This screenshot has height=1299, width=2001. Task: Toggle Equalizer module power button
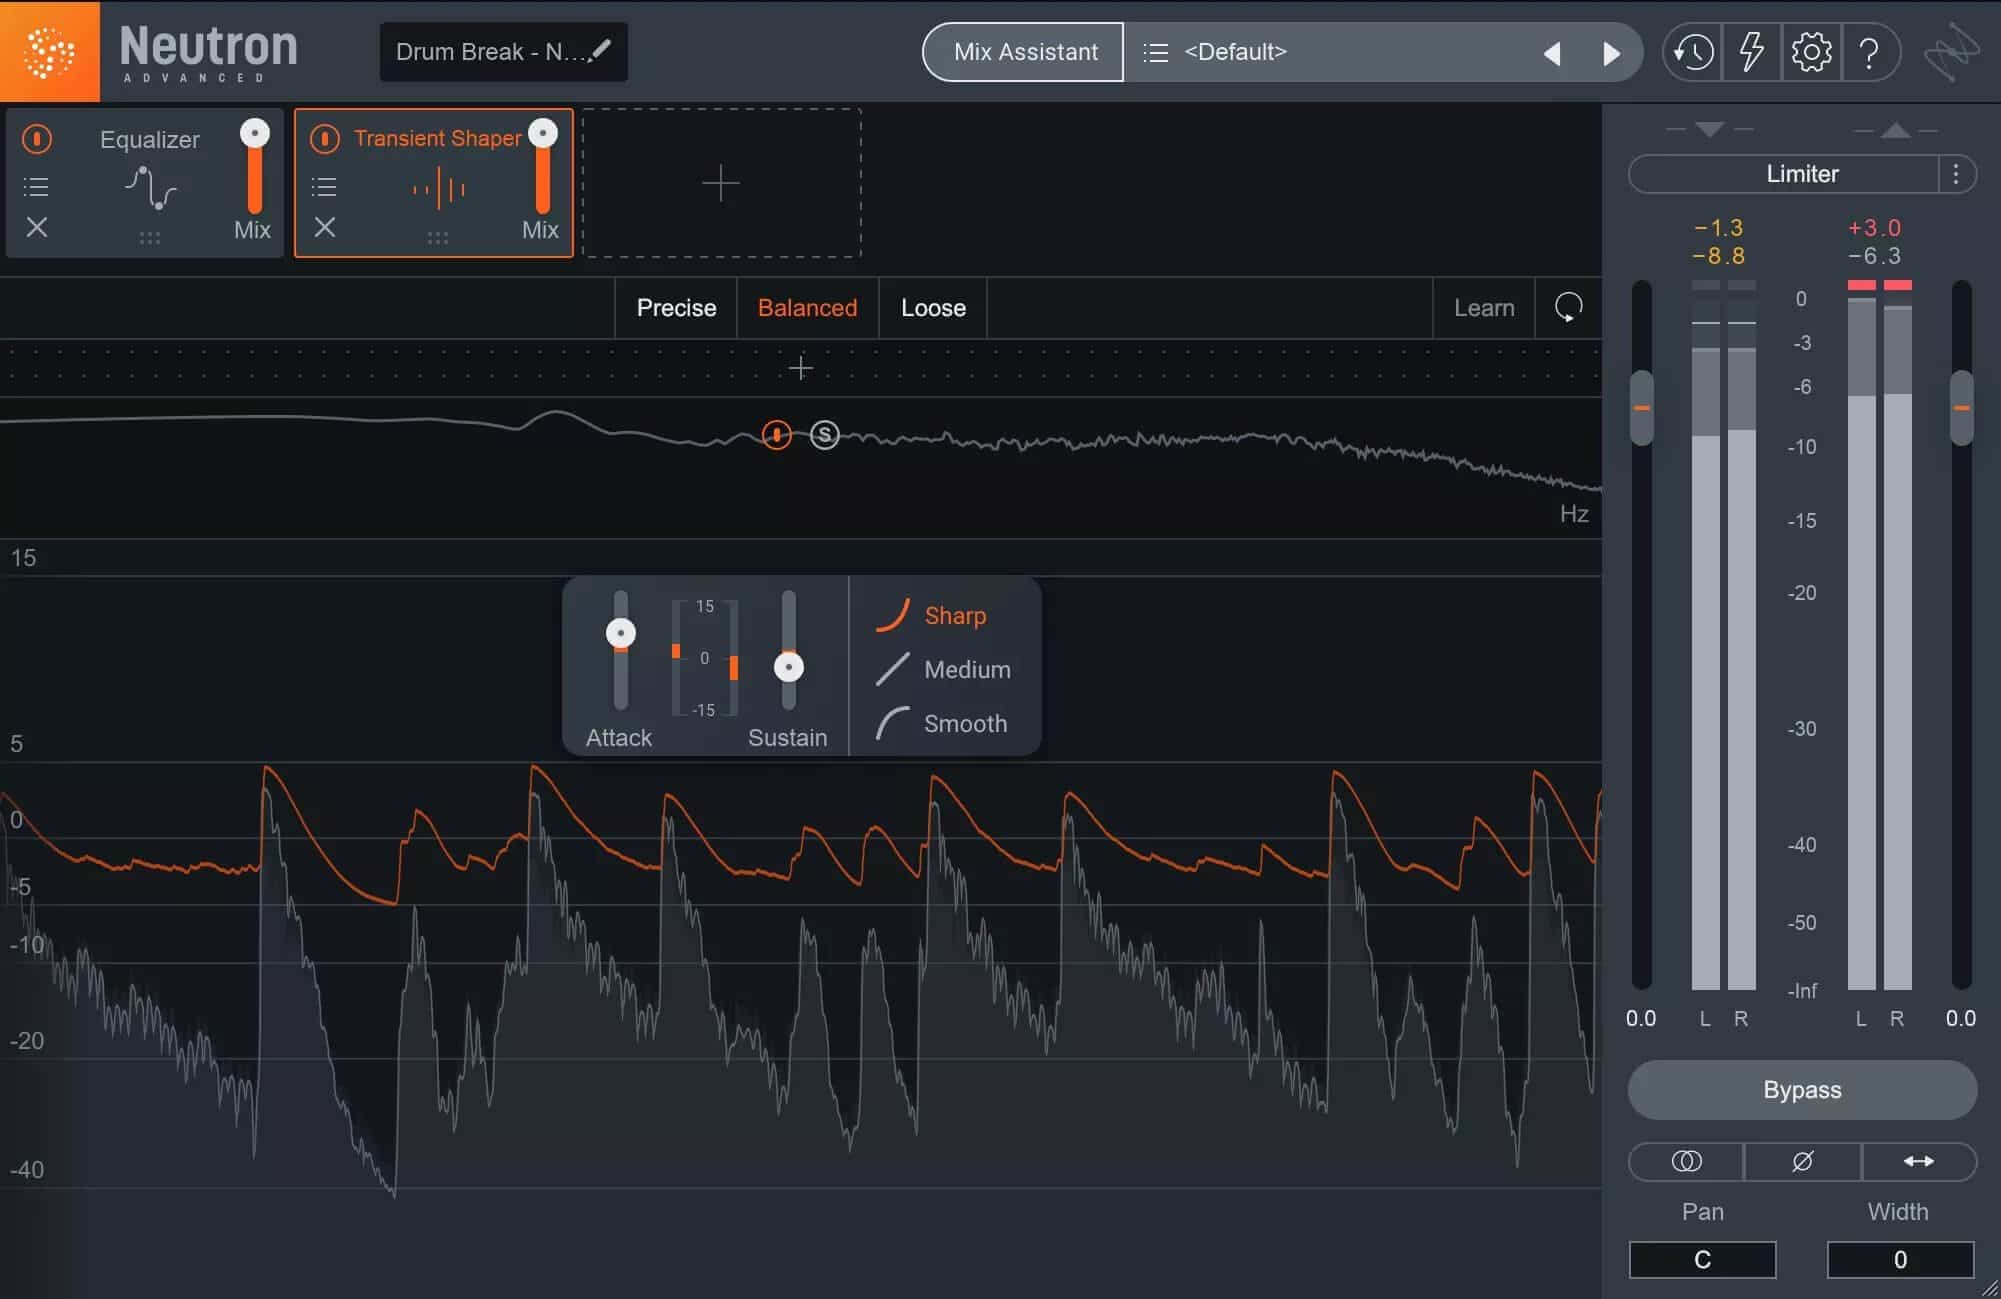pyautogui.click(x=37, y=138)
